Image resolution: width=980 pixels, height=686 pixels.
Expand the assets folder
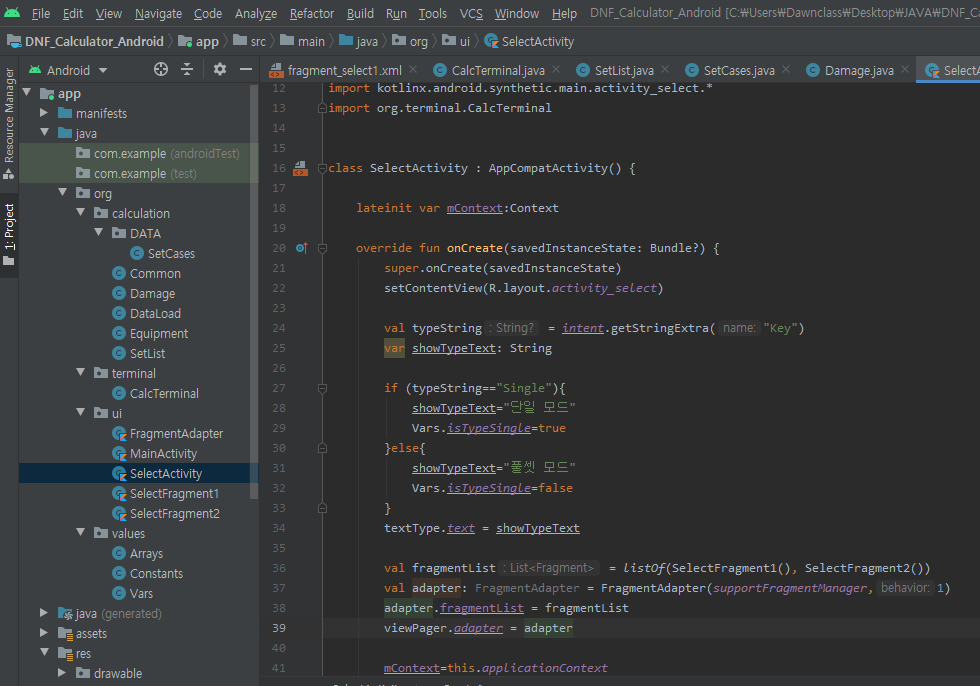[44, 632]
